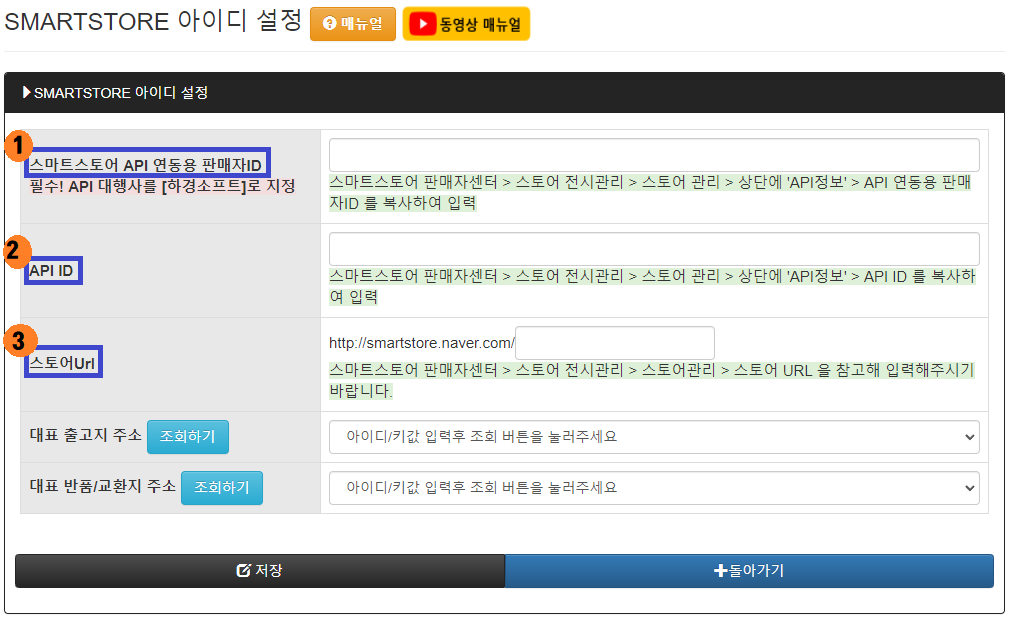
Task: Click into the API ID text box
Action: click(x=654, y=249)
